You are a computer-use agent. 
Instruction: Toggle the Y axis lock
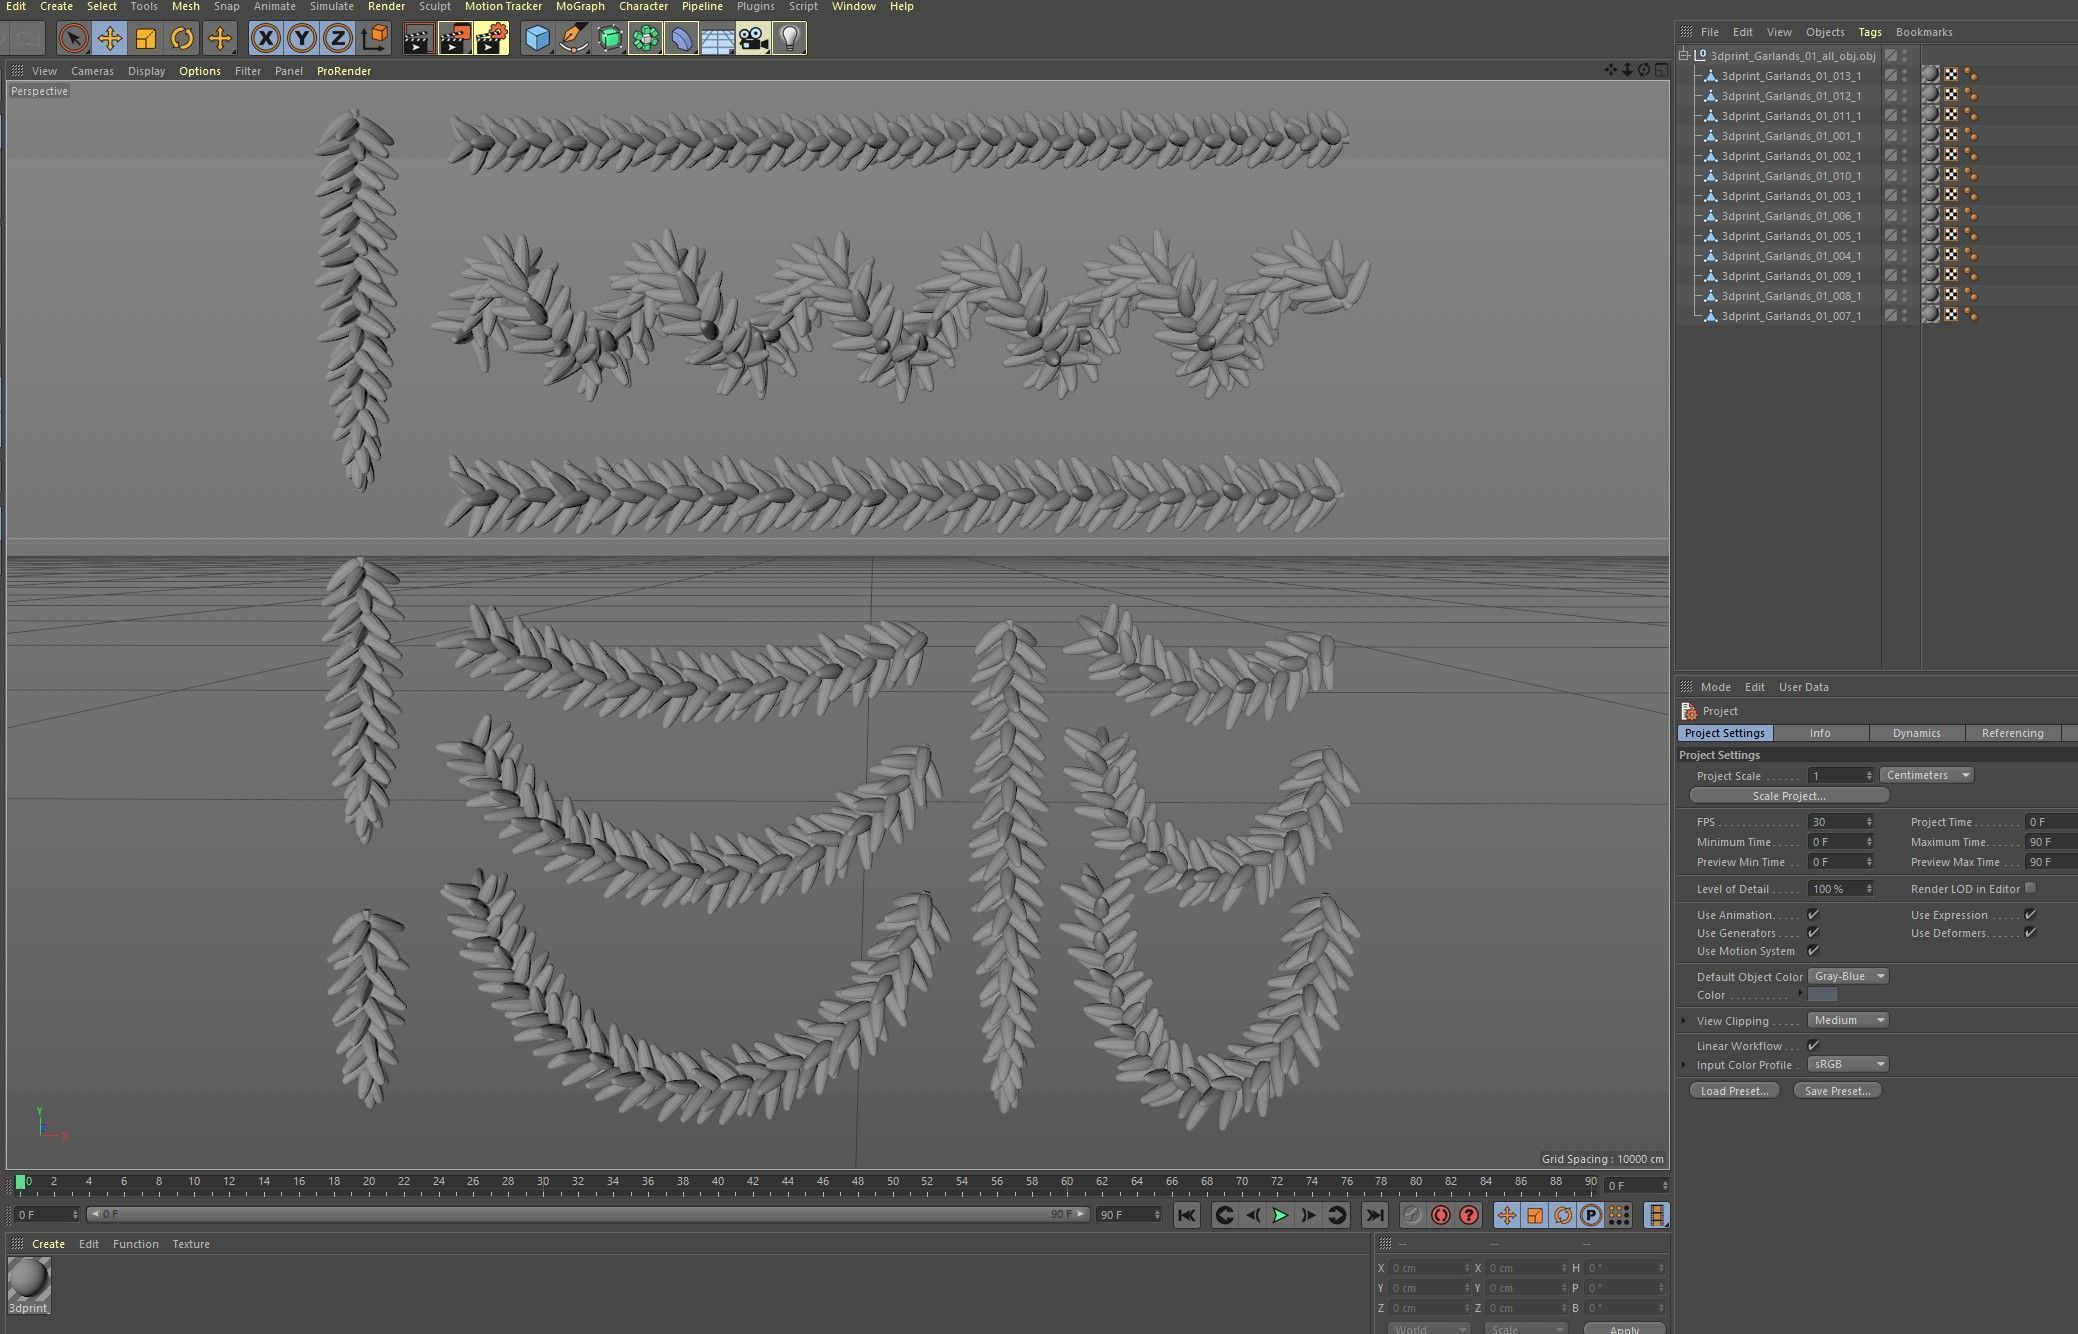coord(301,39)
